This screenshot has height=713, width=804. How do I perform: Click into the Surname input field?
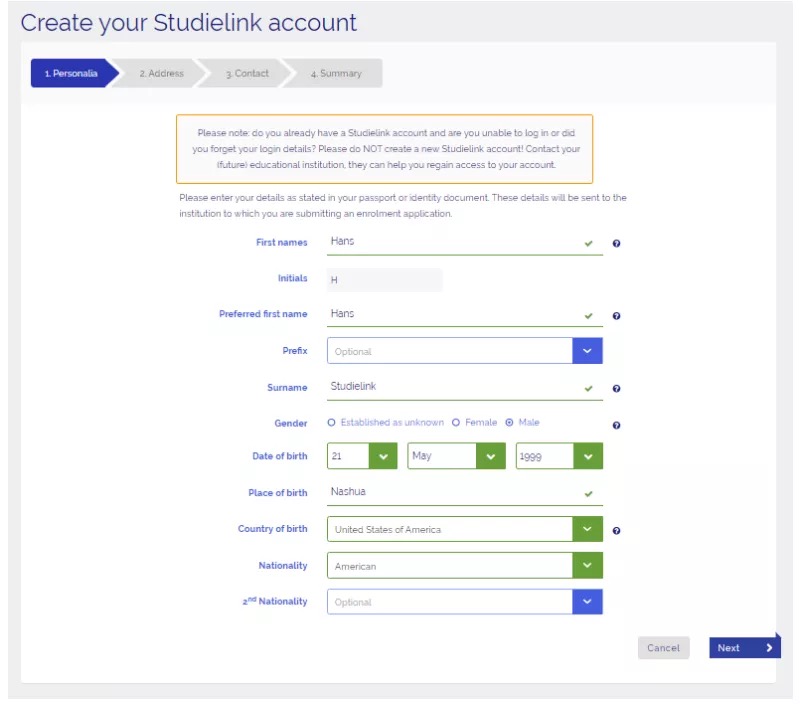point(465,388)
